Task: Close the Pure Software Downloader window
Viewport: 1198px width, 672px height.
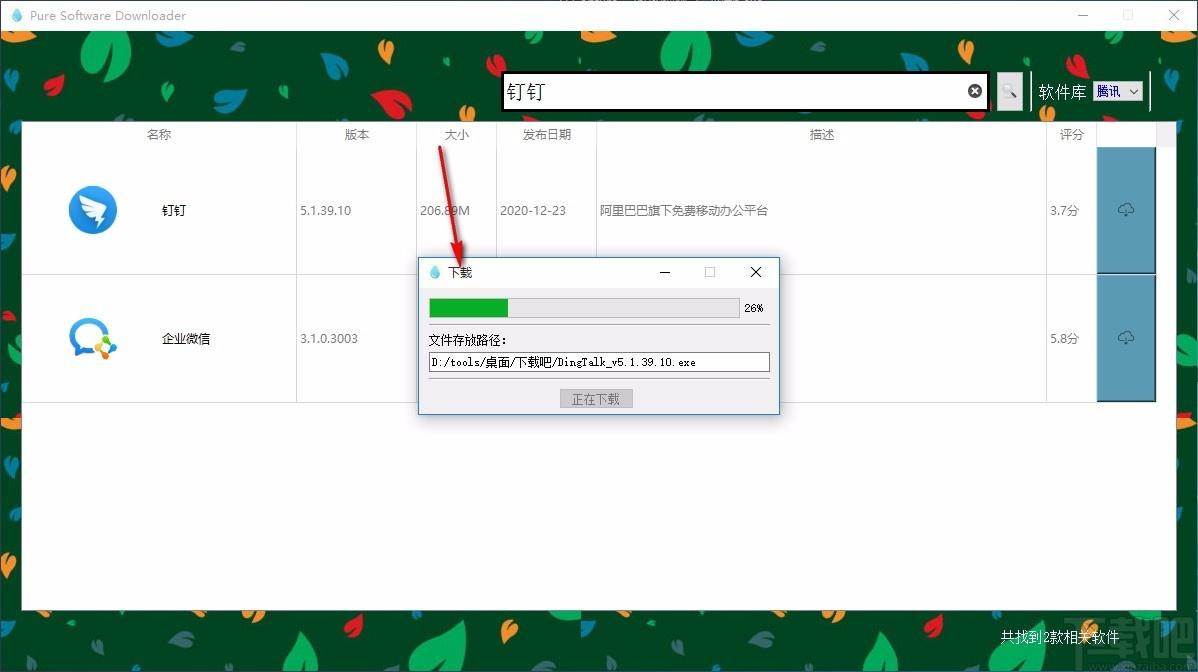Action: pos(1174,15)
